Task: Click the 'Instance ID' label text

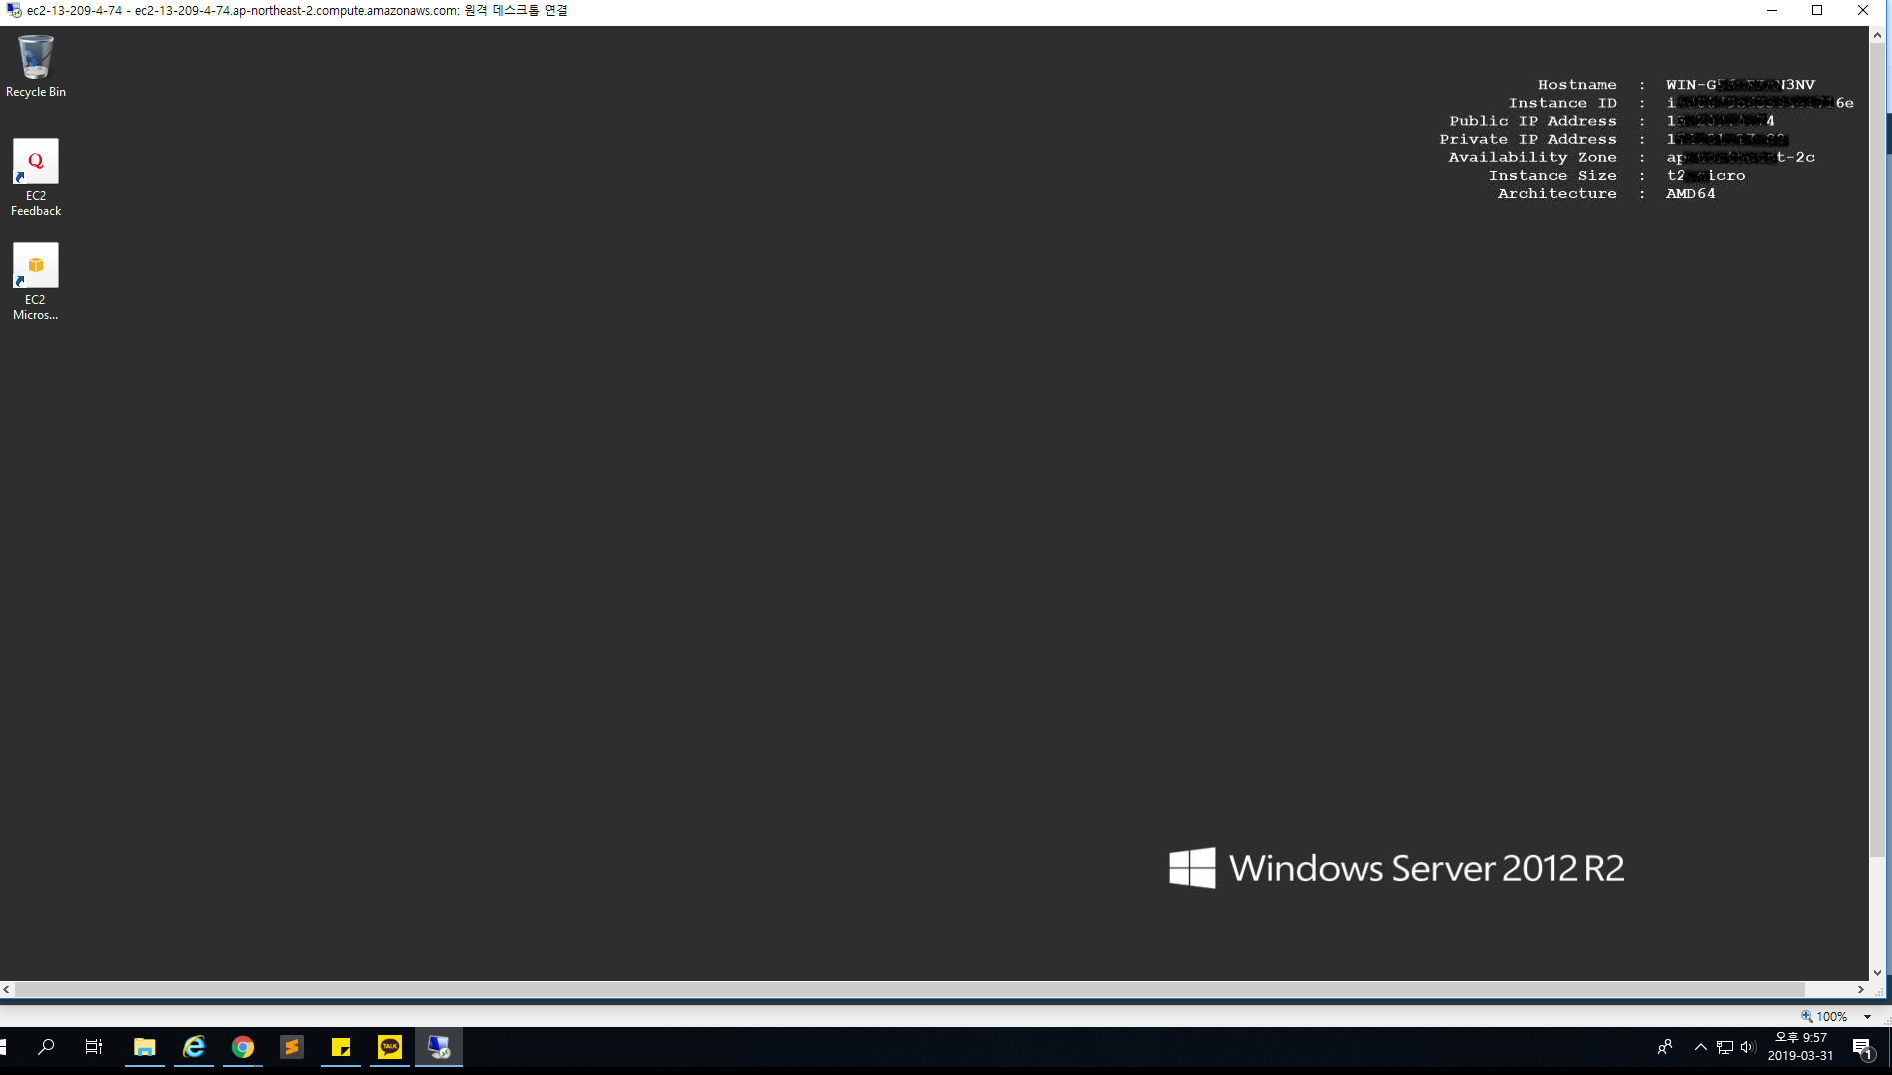Action: click(x=1562, y=103)
